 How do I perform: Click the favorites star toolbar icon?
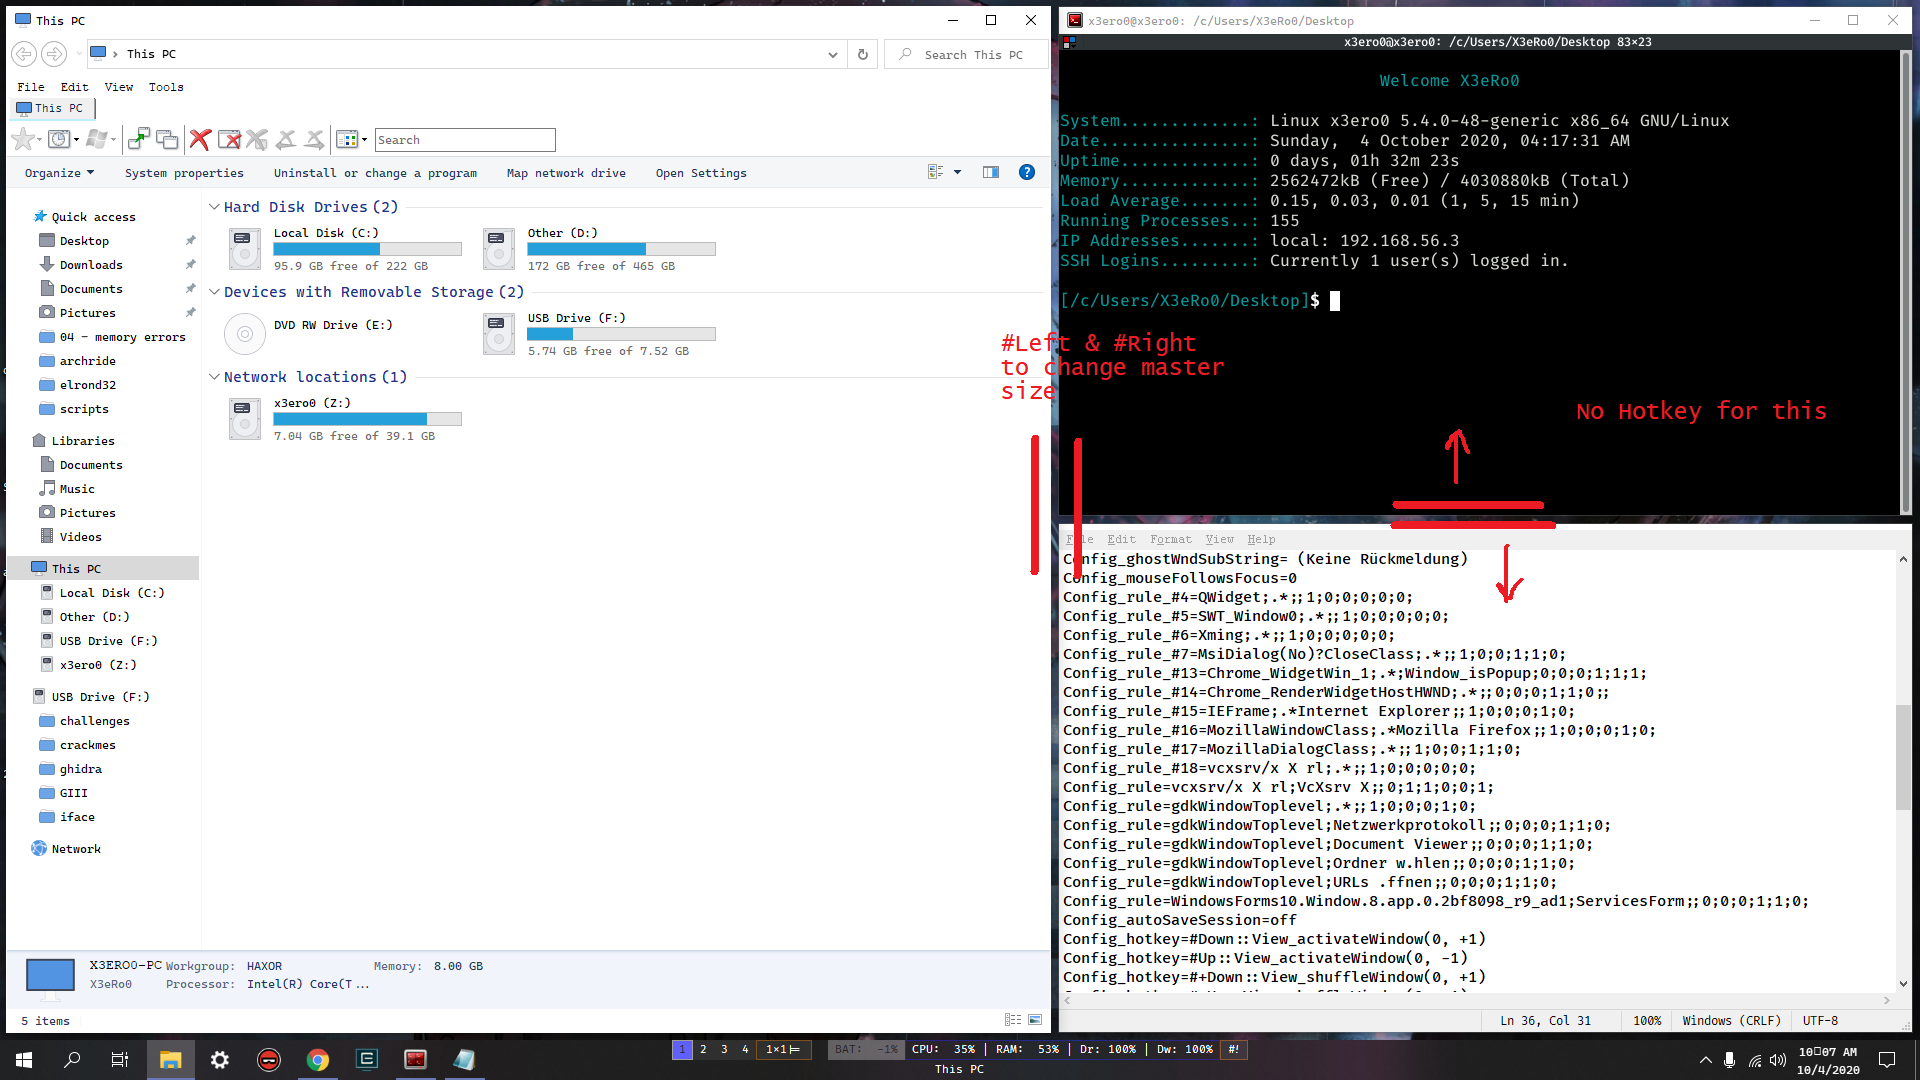[x=23, y=140]
